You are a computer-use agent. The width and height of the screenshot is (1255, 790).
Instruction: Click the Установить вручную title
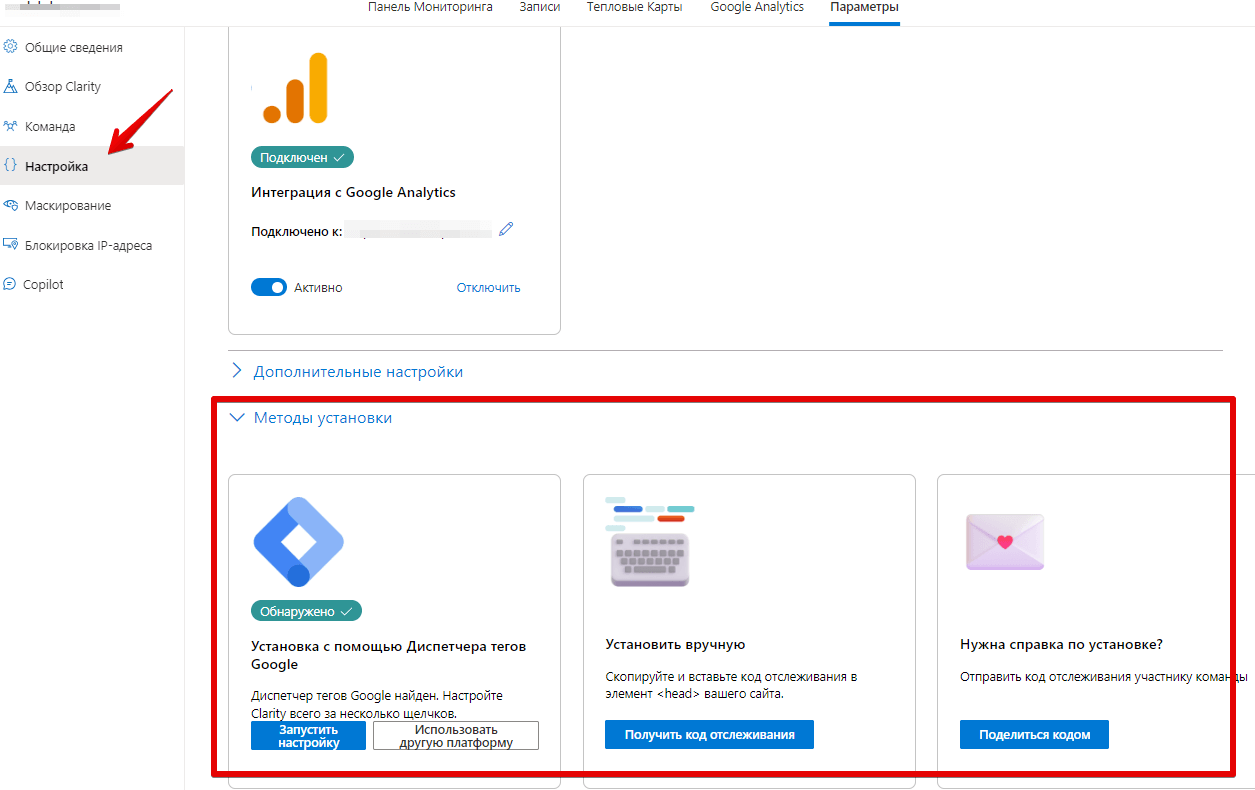(675, 644)
